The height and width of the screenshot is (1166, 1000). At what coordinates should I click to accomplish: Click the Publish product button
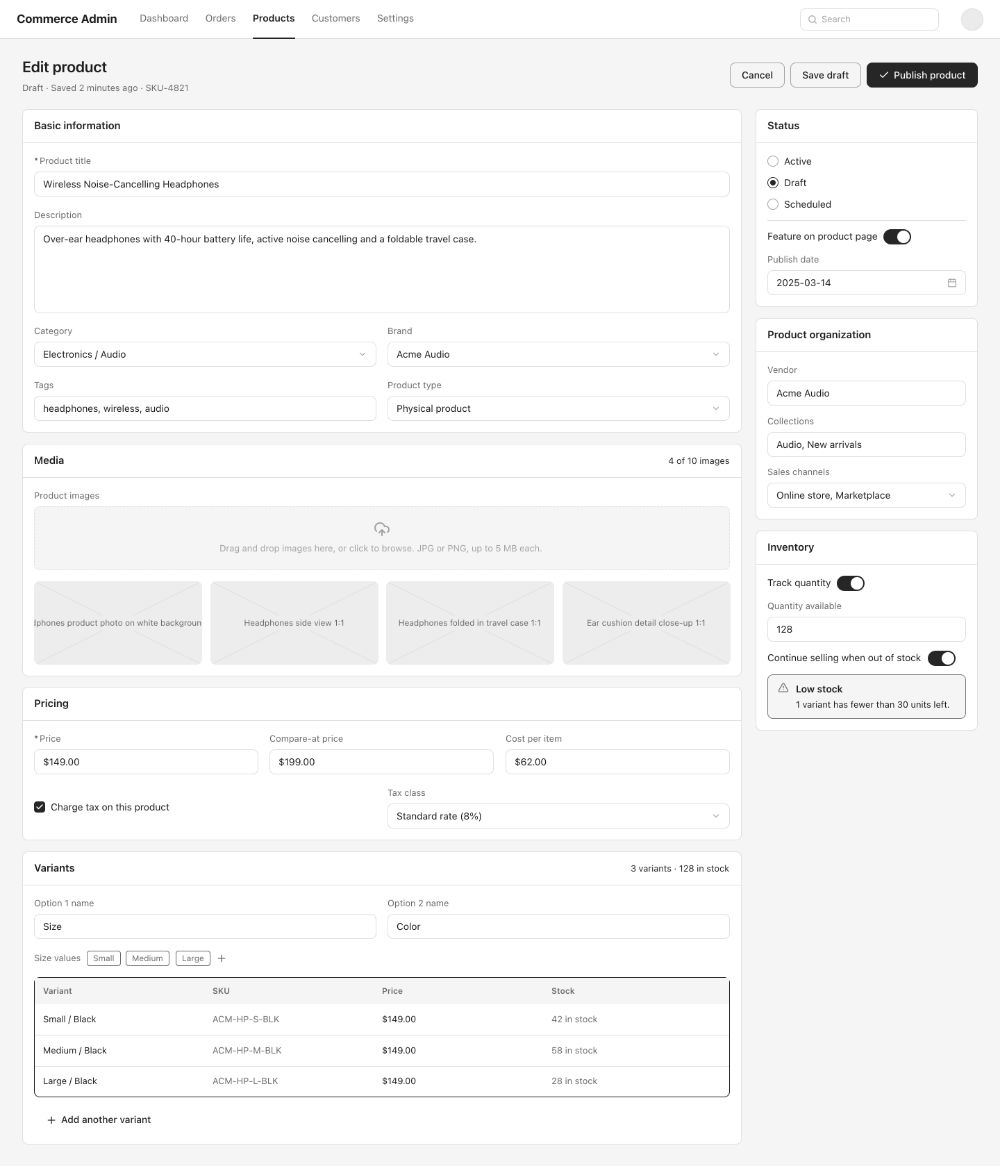tap(922, 75)
